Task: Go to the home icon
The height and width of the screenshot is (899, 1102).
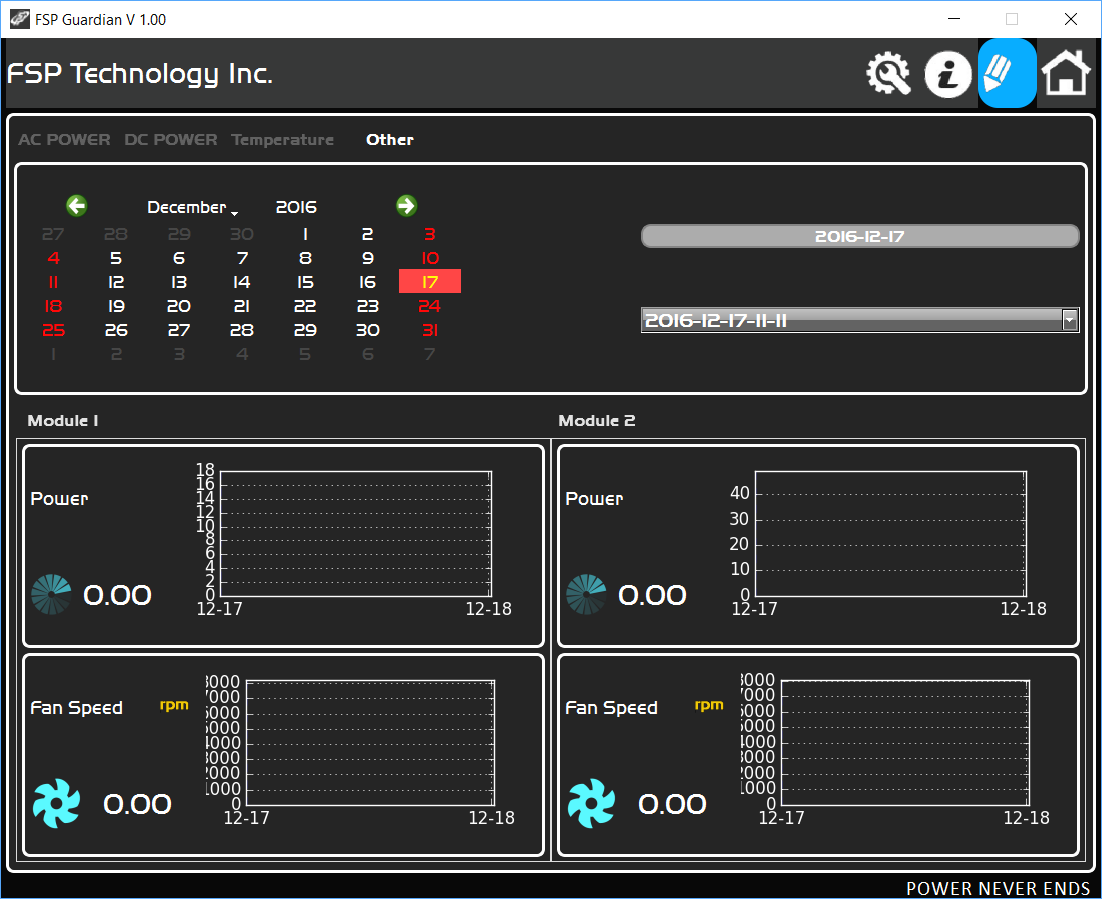Action: click(x=1065, y=72)
